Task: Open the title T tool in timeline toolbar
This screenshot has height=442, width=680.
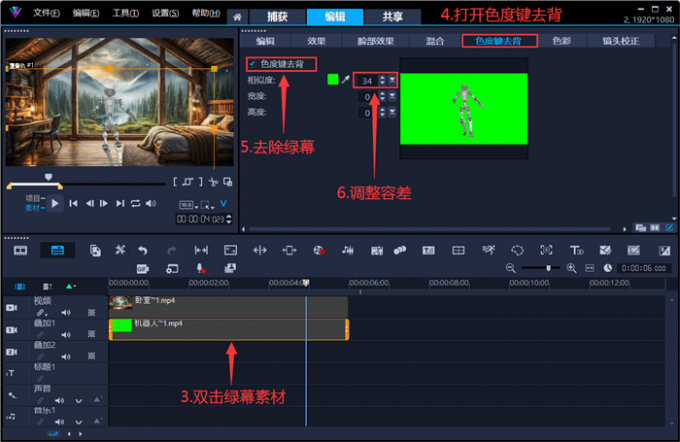Action: click(x=429, y=250)
